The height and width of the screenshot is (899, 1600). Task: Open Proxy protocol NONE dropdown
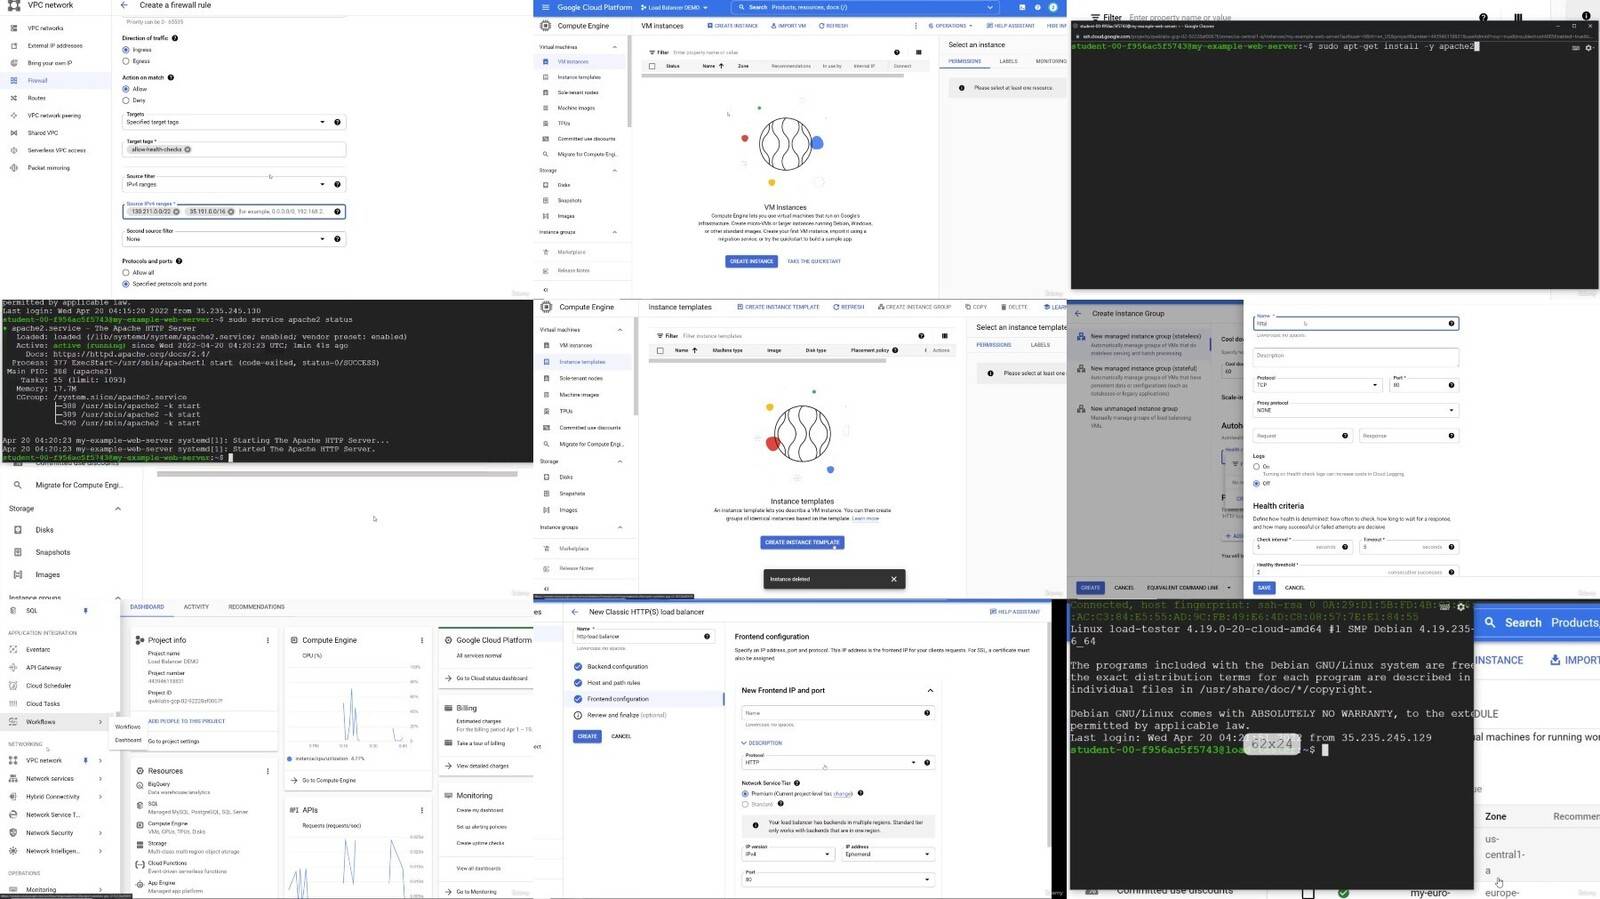(1355, 408)
